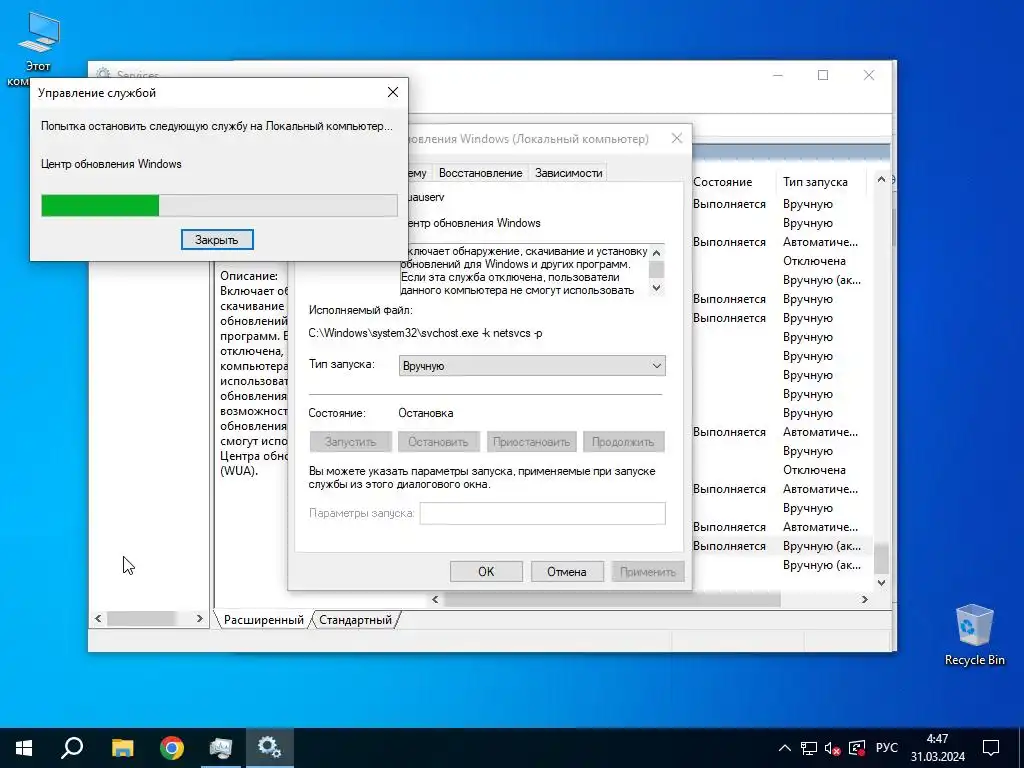Screen dimensions: 1024x768
Task: Click the Продолжить service button
Action: [x=623, y=442]
